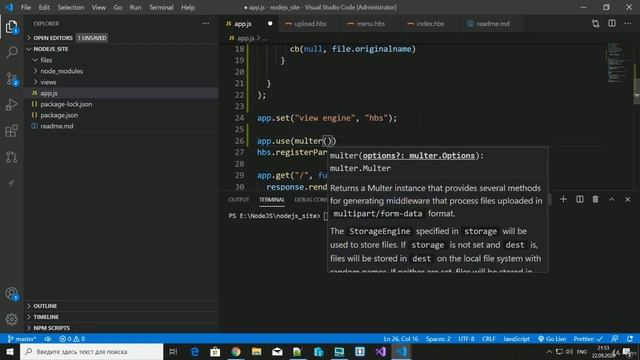Viewport: 640px width, 360px height.
Task: Click the Prettier status item
Action: pos(588,339)
